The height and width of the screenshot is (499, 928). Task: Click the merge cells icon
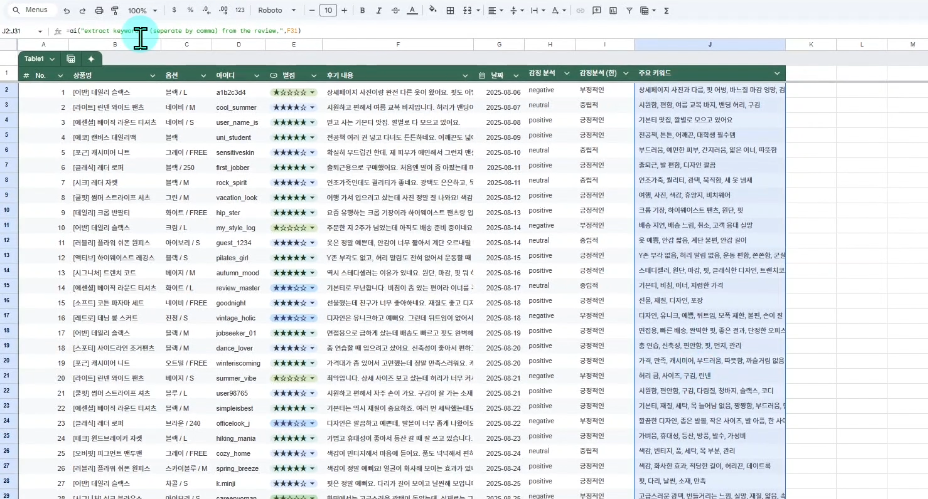(467, 11)
